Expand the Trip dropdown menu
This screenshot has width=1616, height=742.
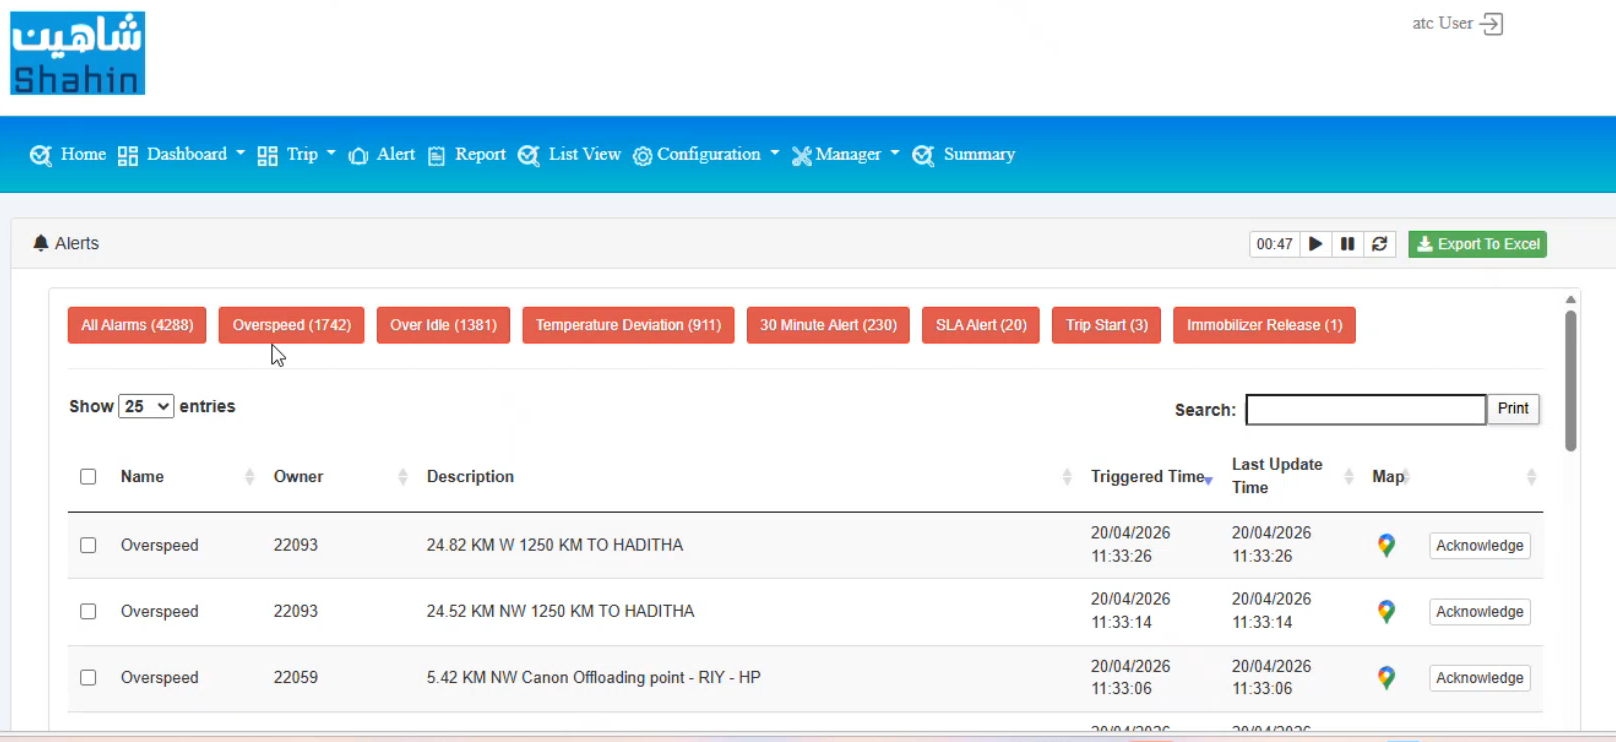(x=331, y=154)
